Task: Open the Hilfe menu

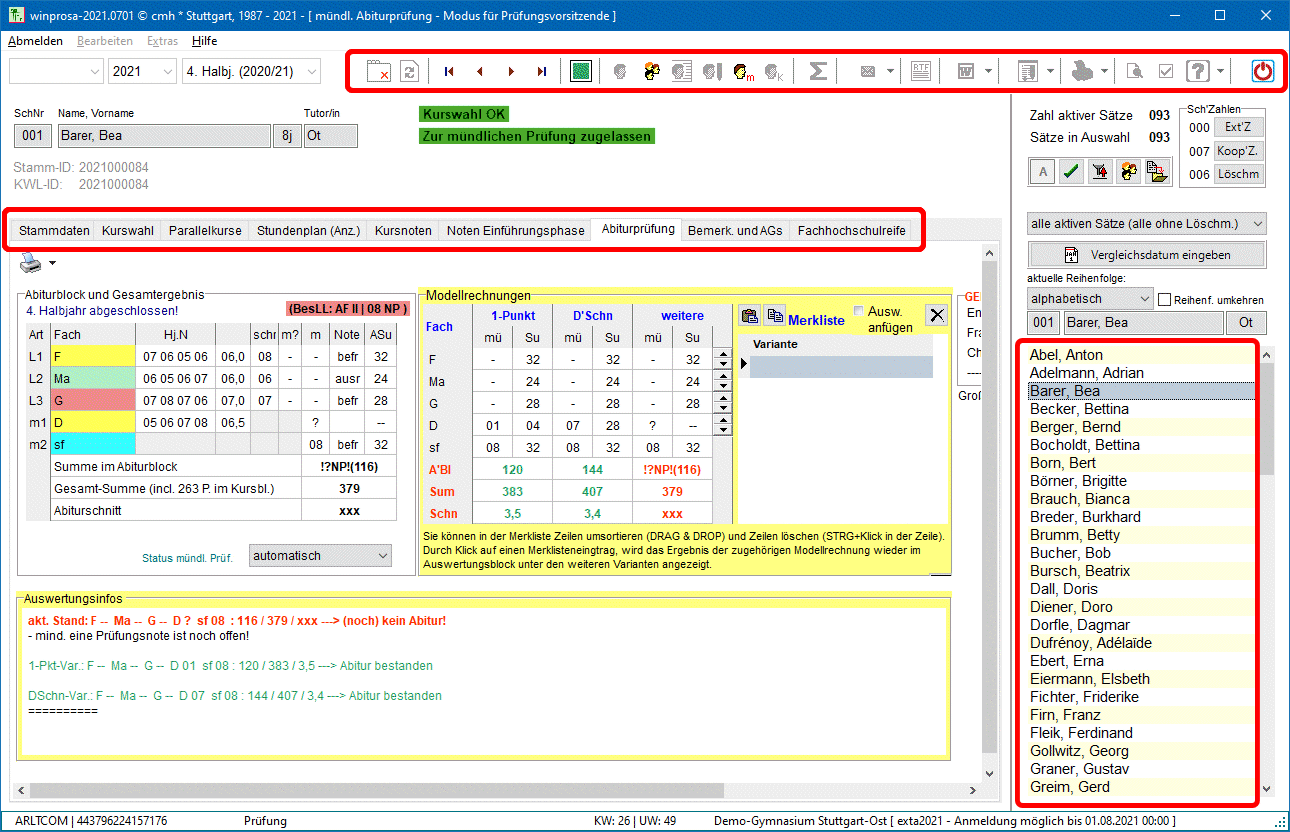Action: (204, 41)
